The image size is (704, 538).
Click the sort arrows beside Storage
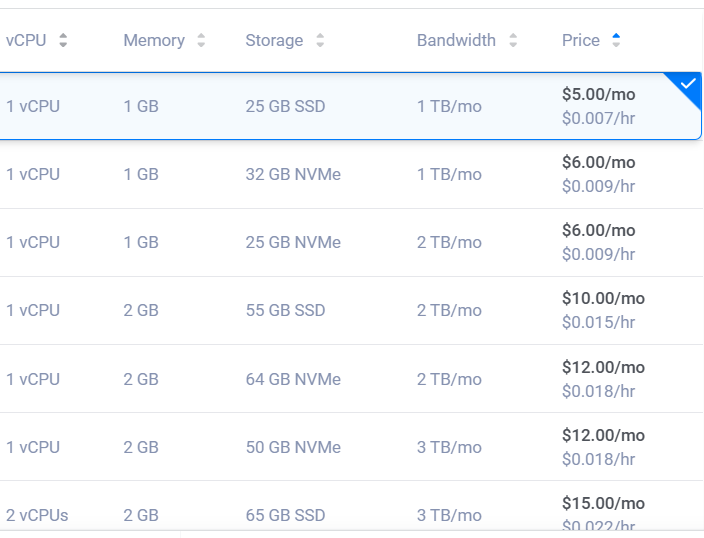point(320,41)
